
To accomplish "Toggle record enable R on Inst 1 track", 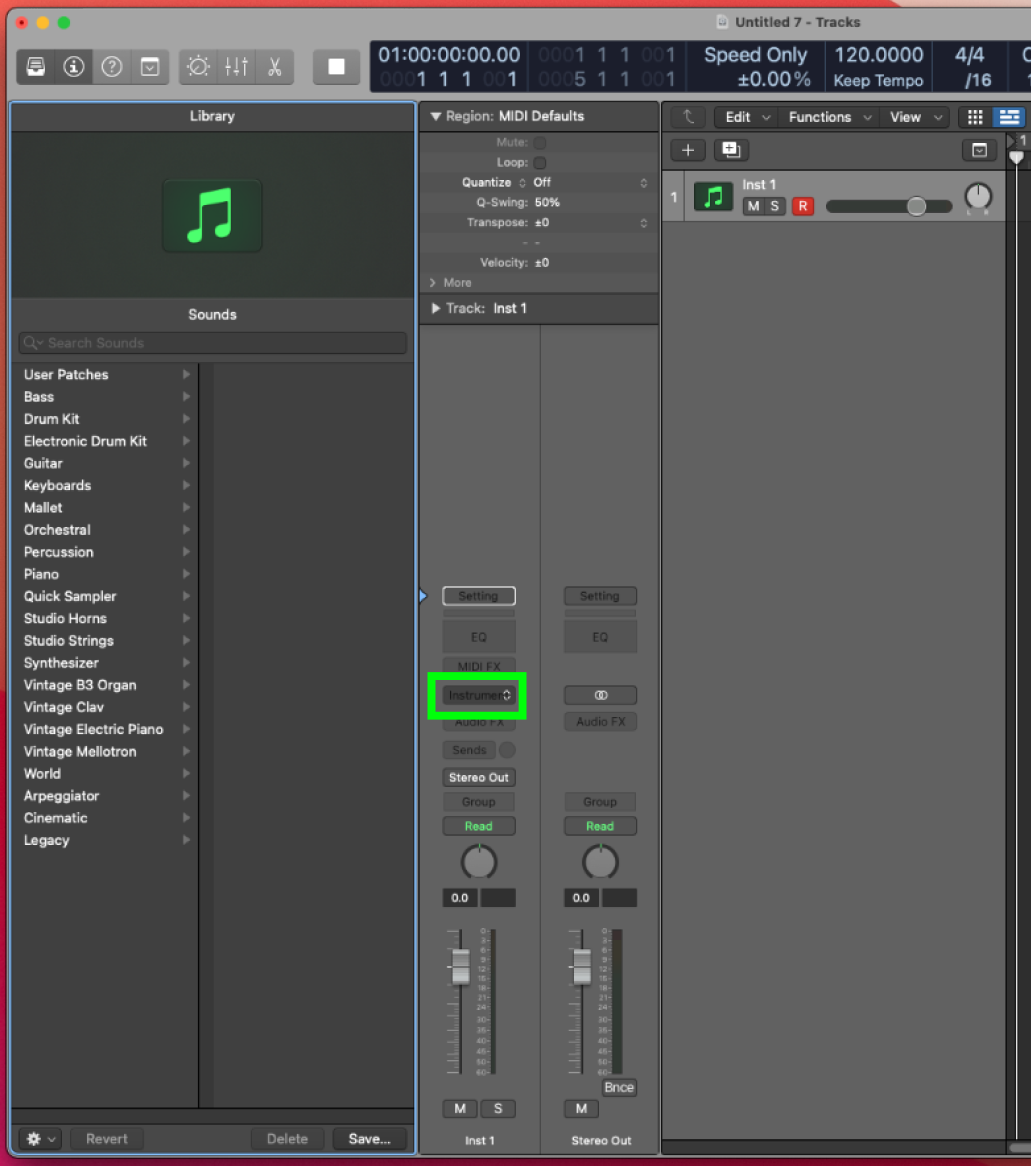I will (803, 206).
